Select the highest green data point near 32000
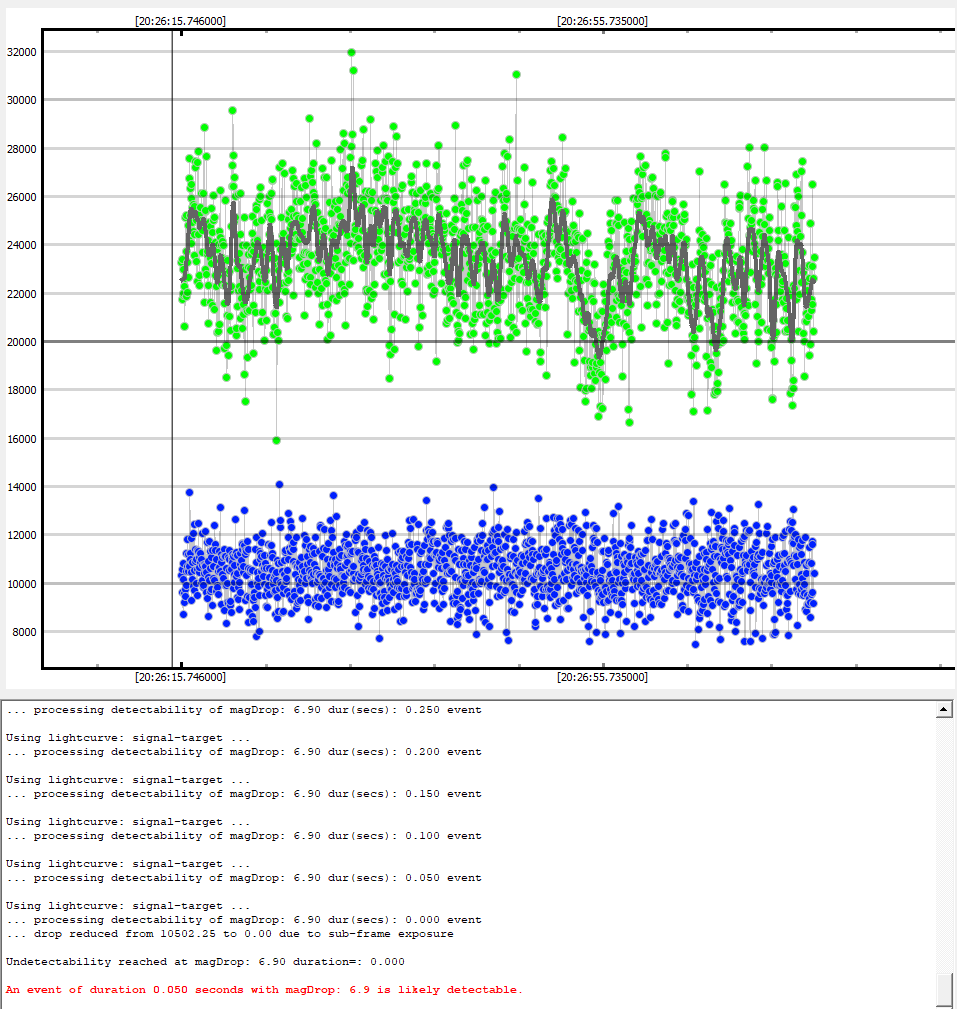Image resolution: width=957 pixels, height=1009 pixels. coord(351,52)
